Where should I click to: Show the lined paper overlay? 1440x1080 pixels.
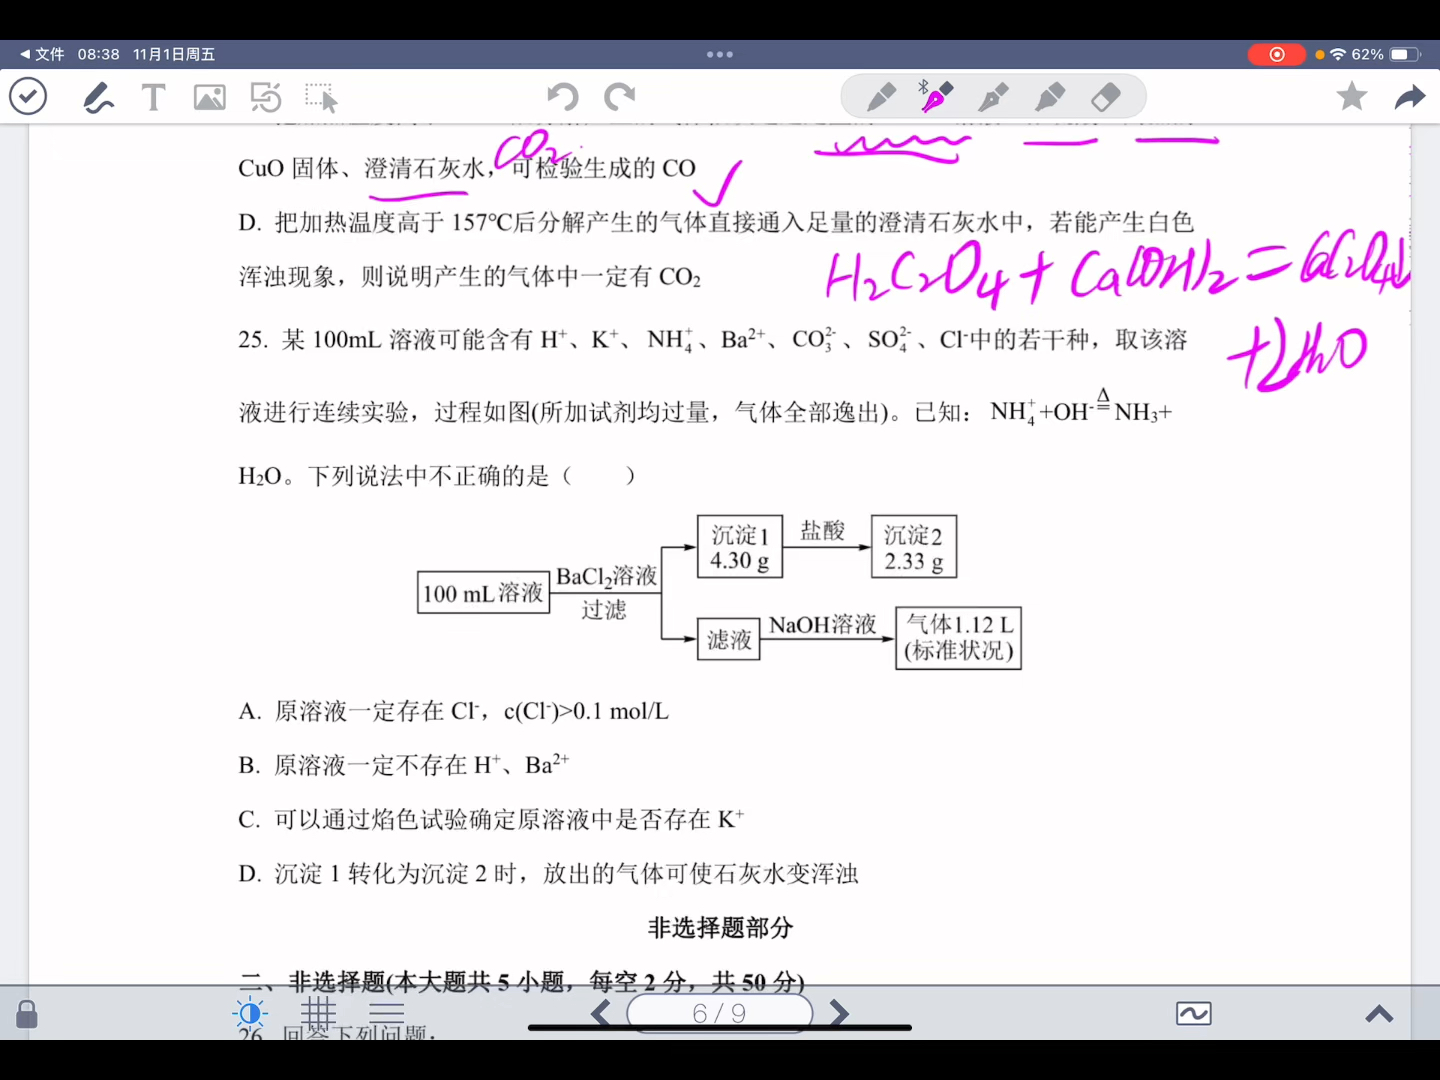click(x=387, y=1013)
